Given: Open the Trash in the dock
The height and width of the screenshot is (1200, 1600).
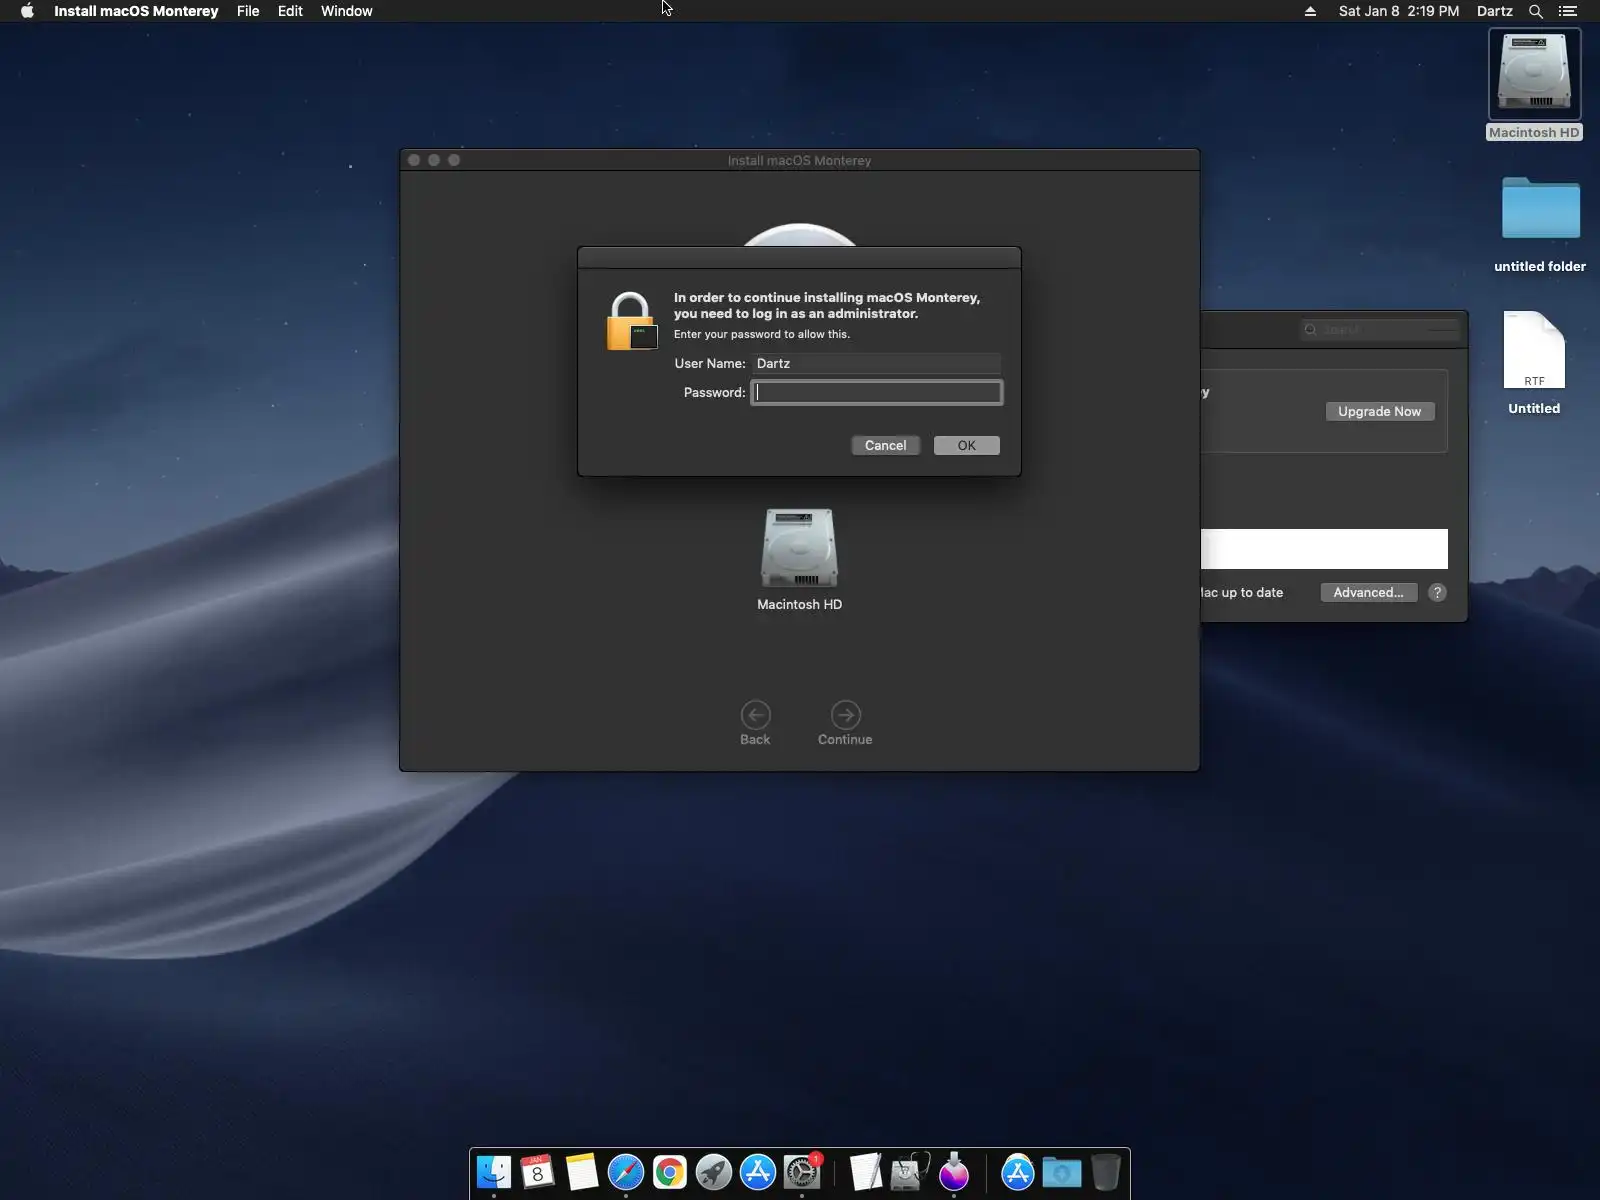Looking at the screenshot, I should pos(1106,1172).
